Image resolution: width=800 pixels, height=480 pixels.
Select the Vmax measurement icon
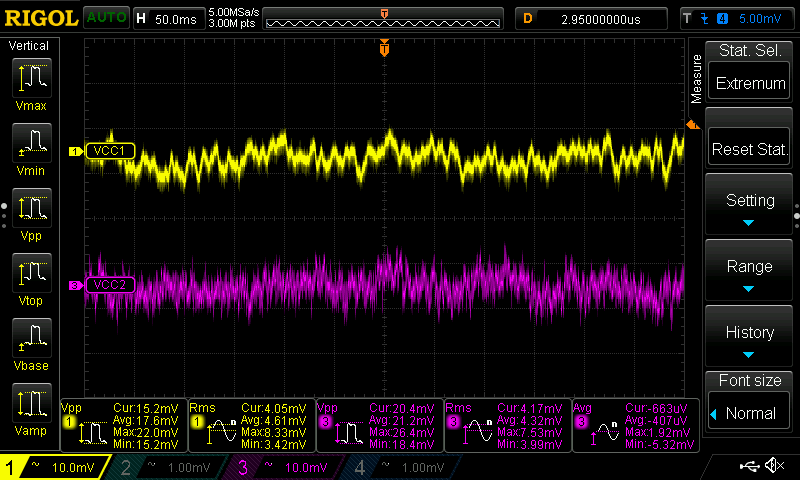tap(32, 78)
